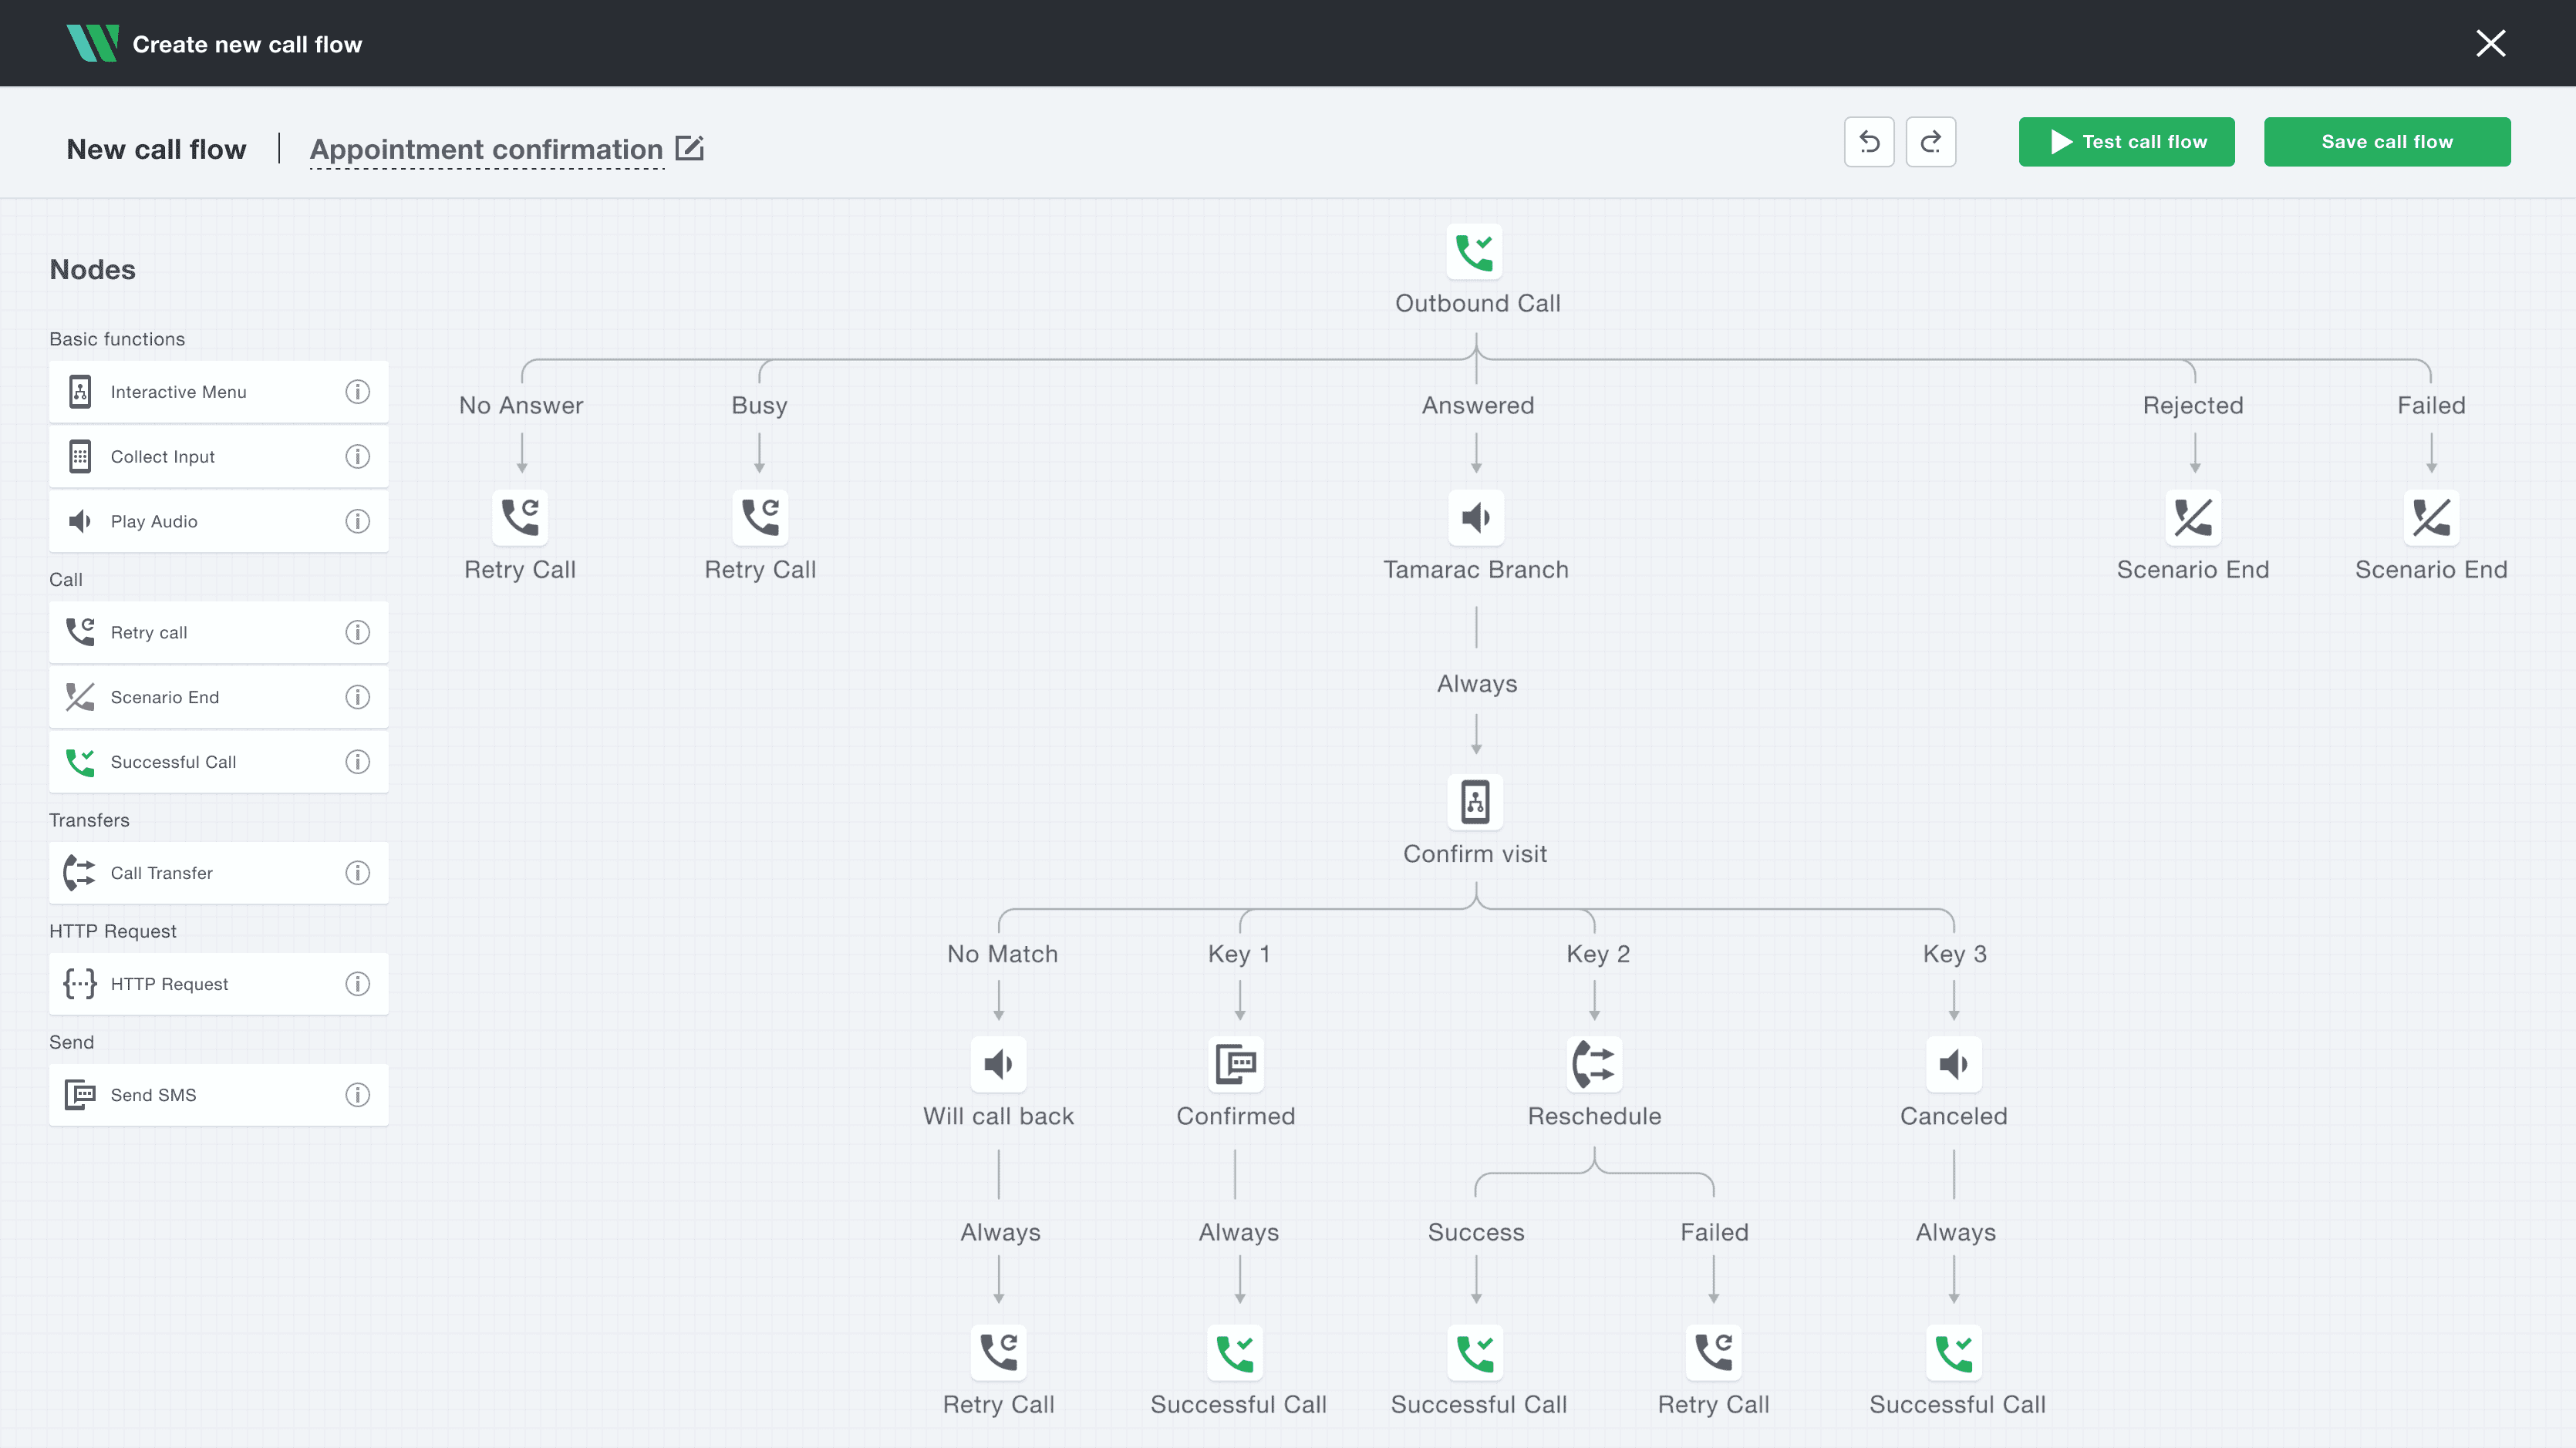Click the Appointment confirmation flow name field
Screen dimensions: 2576x1448
pyautogui.click(x=486, y=150)
